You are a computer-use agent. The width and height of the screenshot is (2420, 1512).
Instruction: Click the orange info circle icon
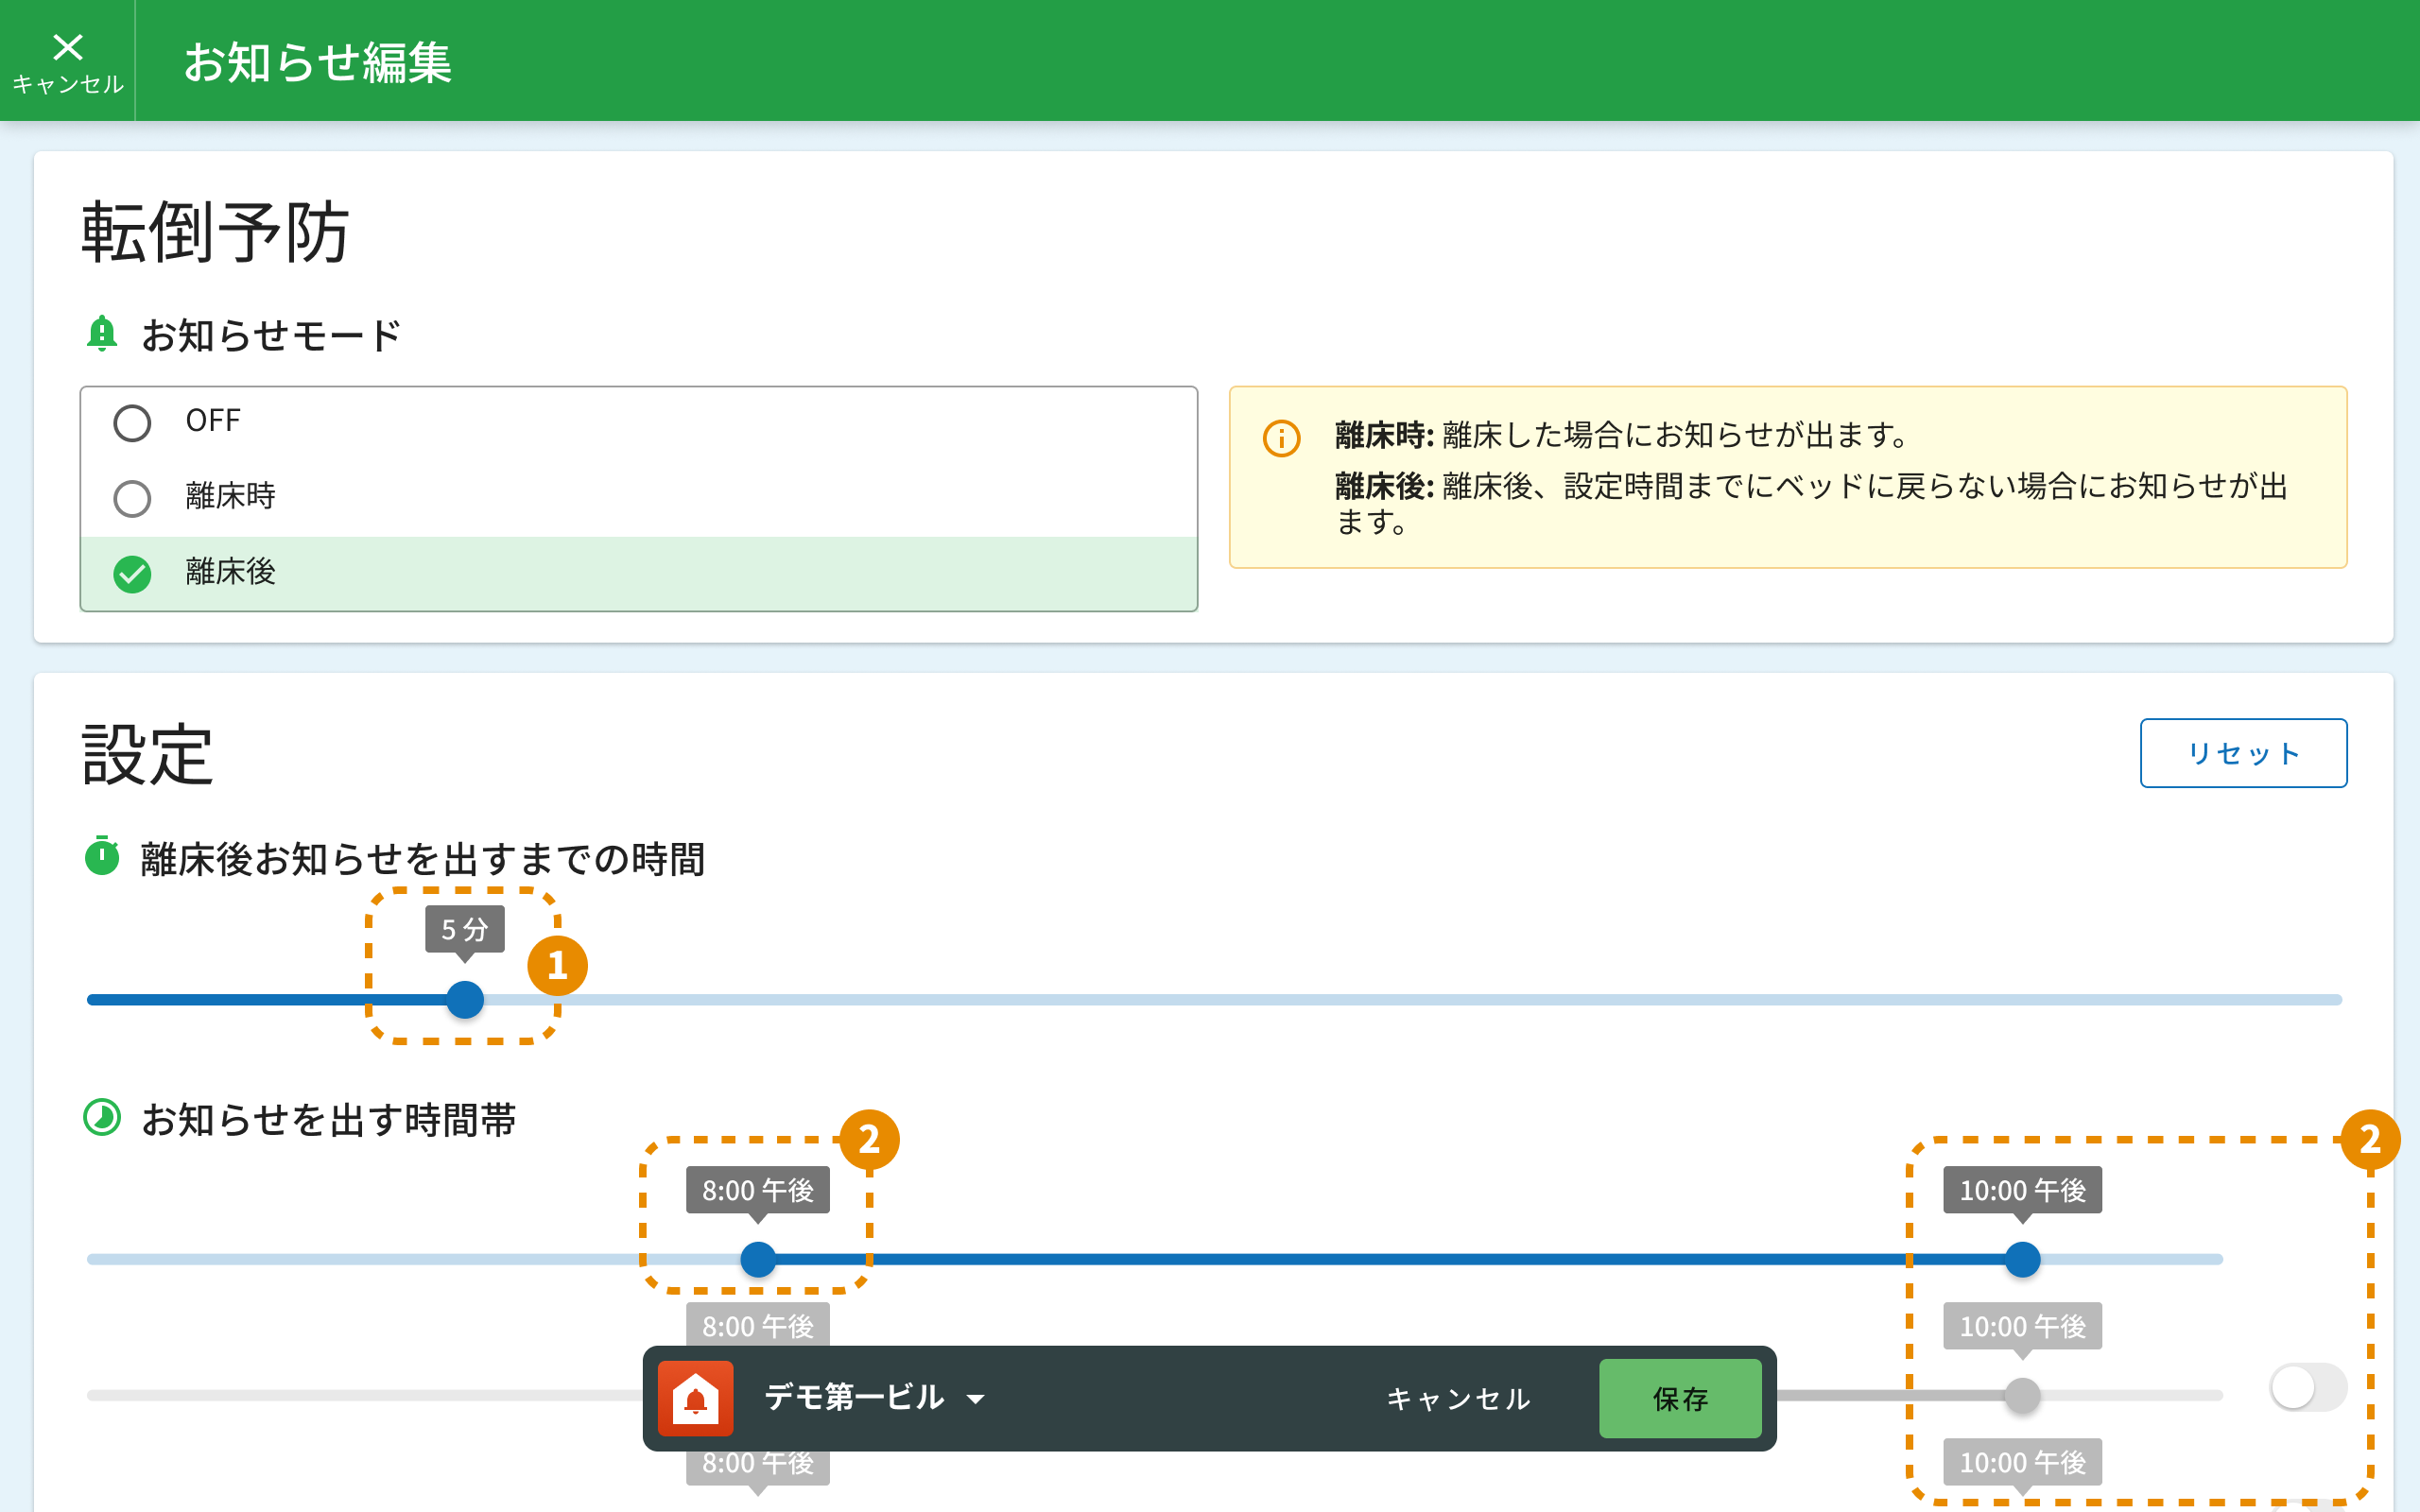point(1281,438)
